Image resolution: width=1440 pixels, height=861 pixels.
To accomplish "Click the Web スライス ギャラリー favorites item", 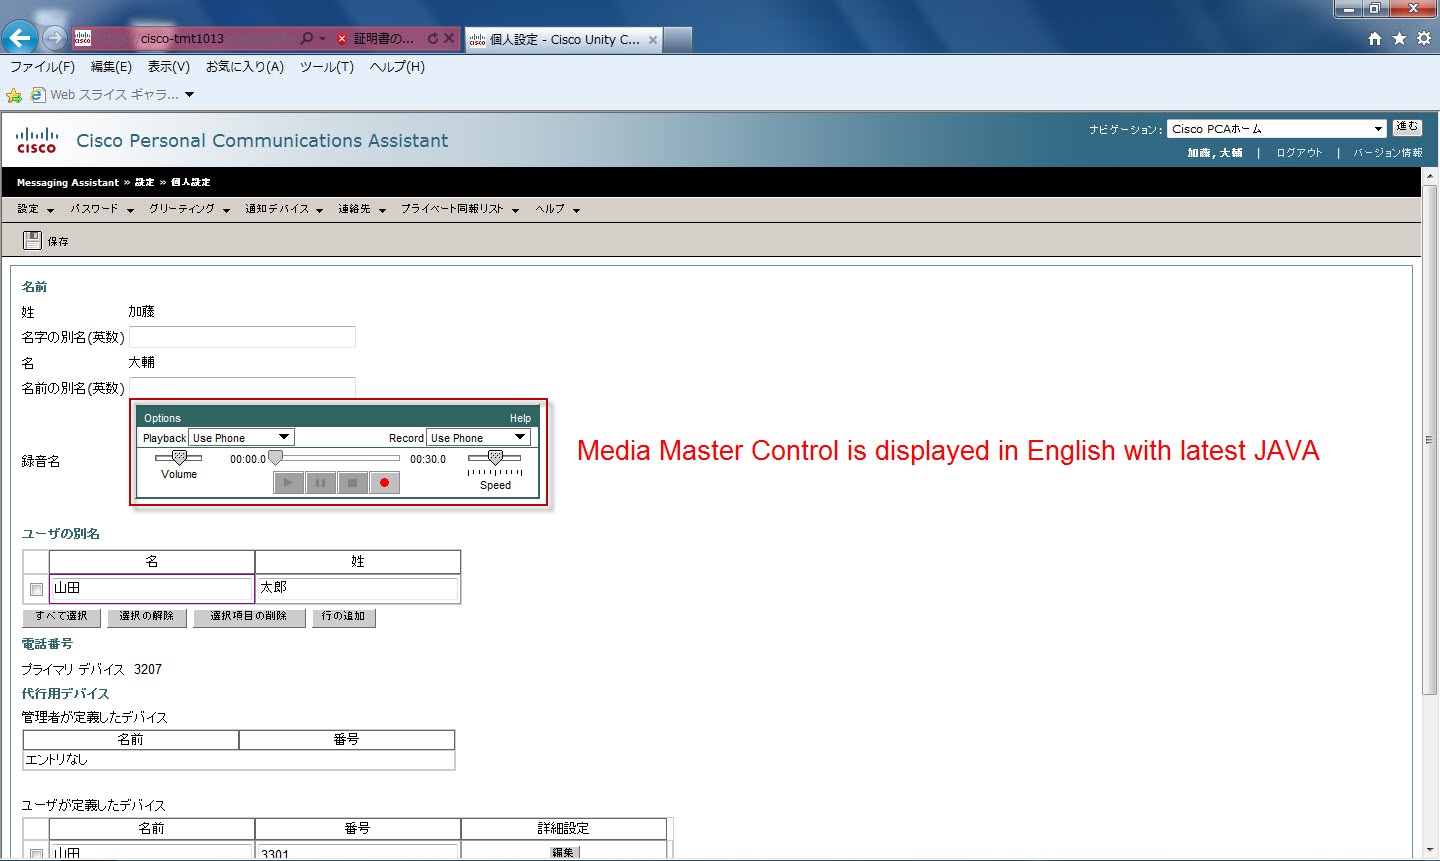I will (105, 95).
